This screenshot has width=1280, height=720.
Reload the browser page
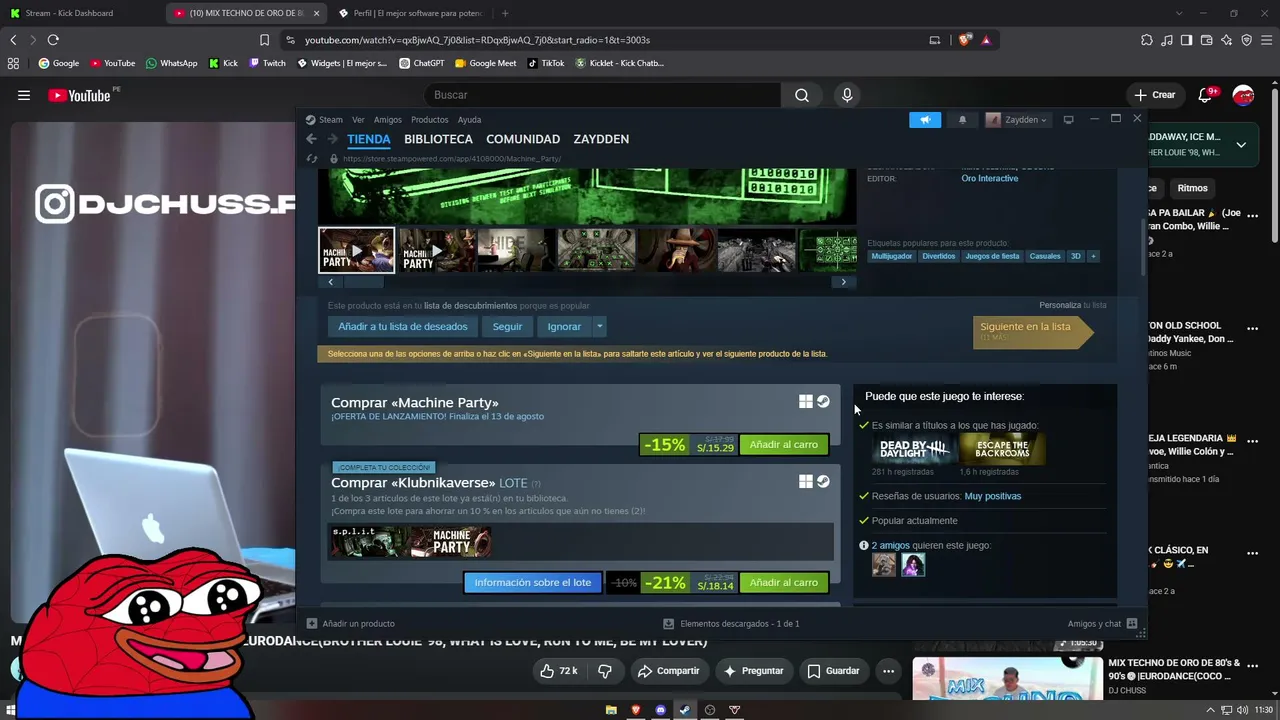click(53, 40)
